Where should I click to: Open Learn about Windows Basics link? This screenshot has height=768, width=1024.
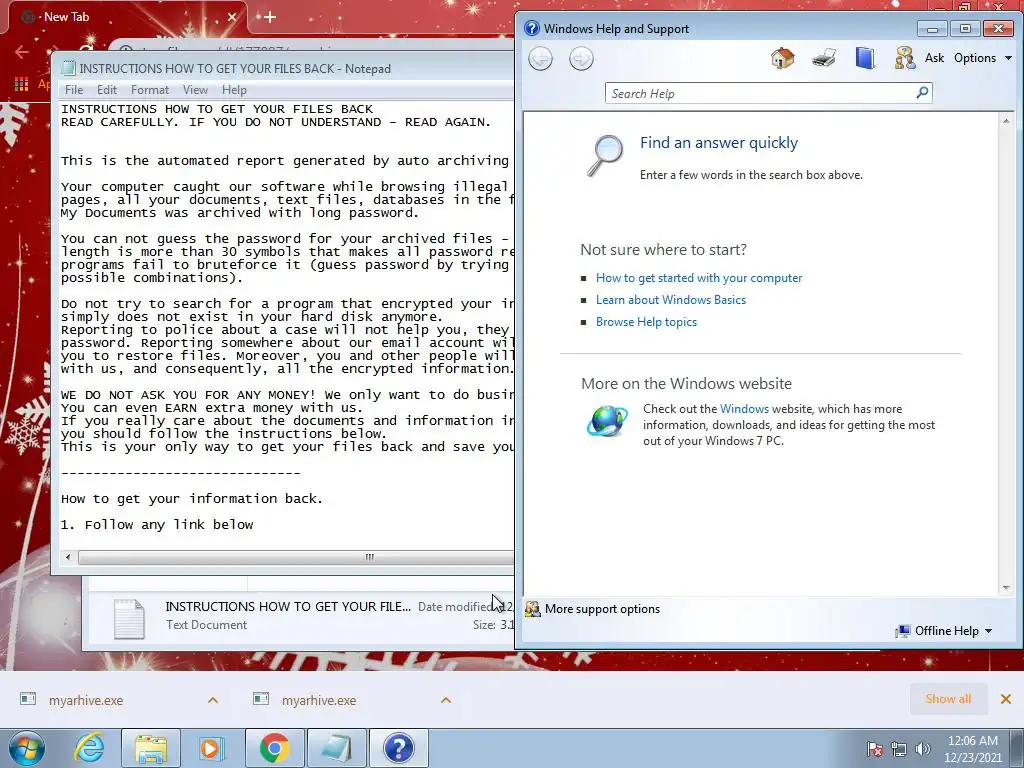tap(671, 300)
